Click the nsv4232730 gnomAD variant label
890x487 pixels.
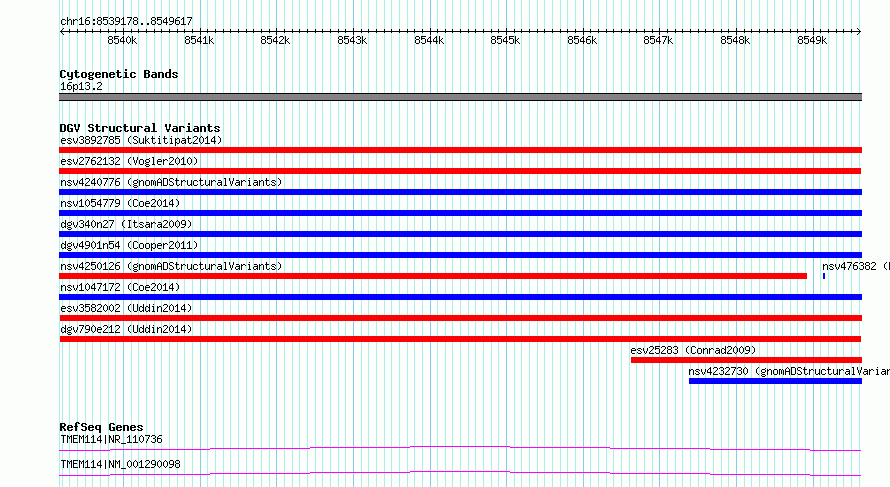click(789, 371)
